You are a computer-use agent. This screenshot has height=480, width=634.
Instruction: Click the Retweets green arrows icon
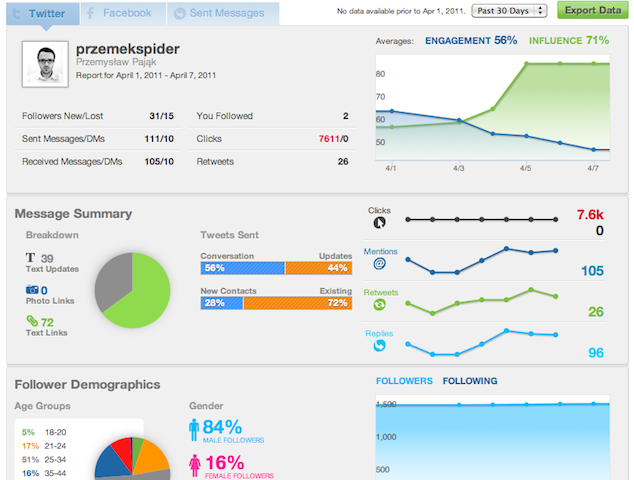click(x=379, y=304)
